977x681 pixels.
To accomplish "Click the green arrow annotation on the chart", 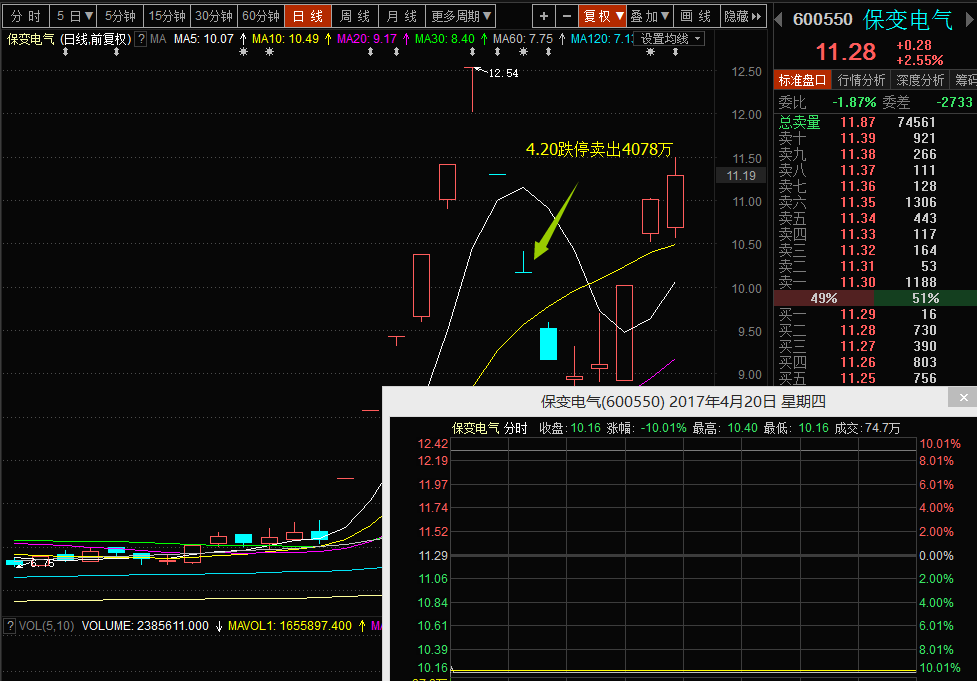I will (x=555, y=222).
